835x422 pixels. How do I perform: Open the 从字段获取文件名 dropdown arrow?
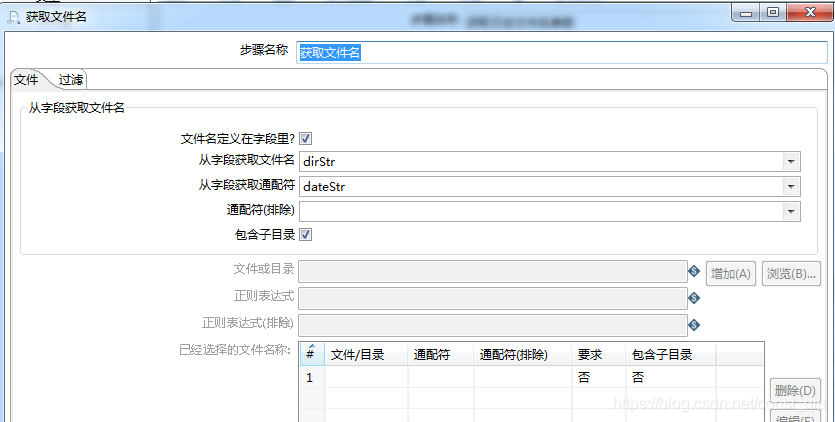click(x=791, y=161)
